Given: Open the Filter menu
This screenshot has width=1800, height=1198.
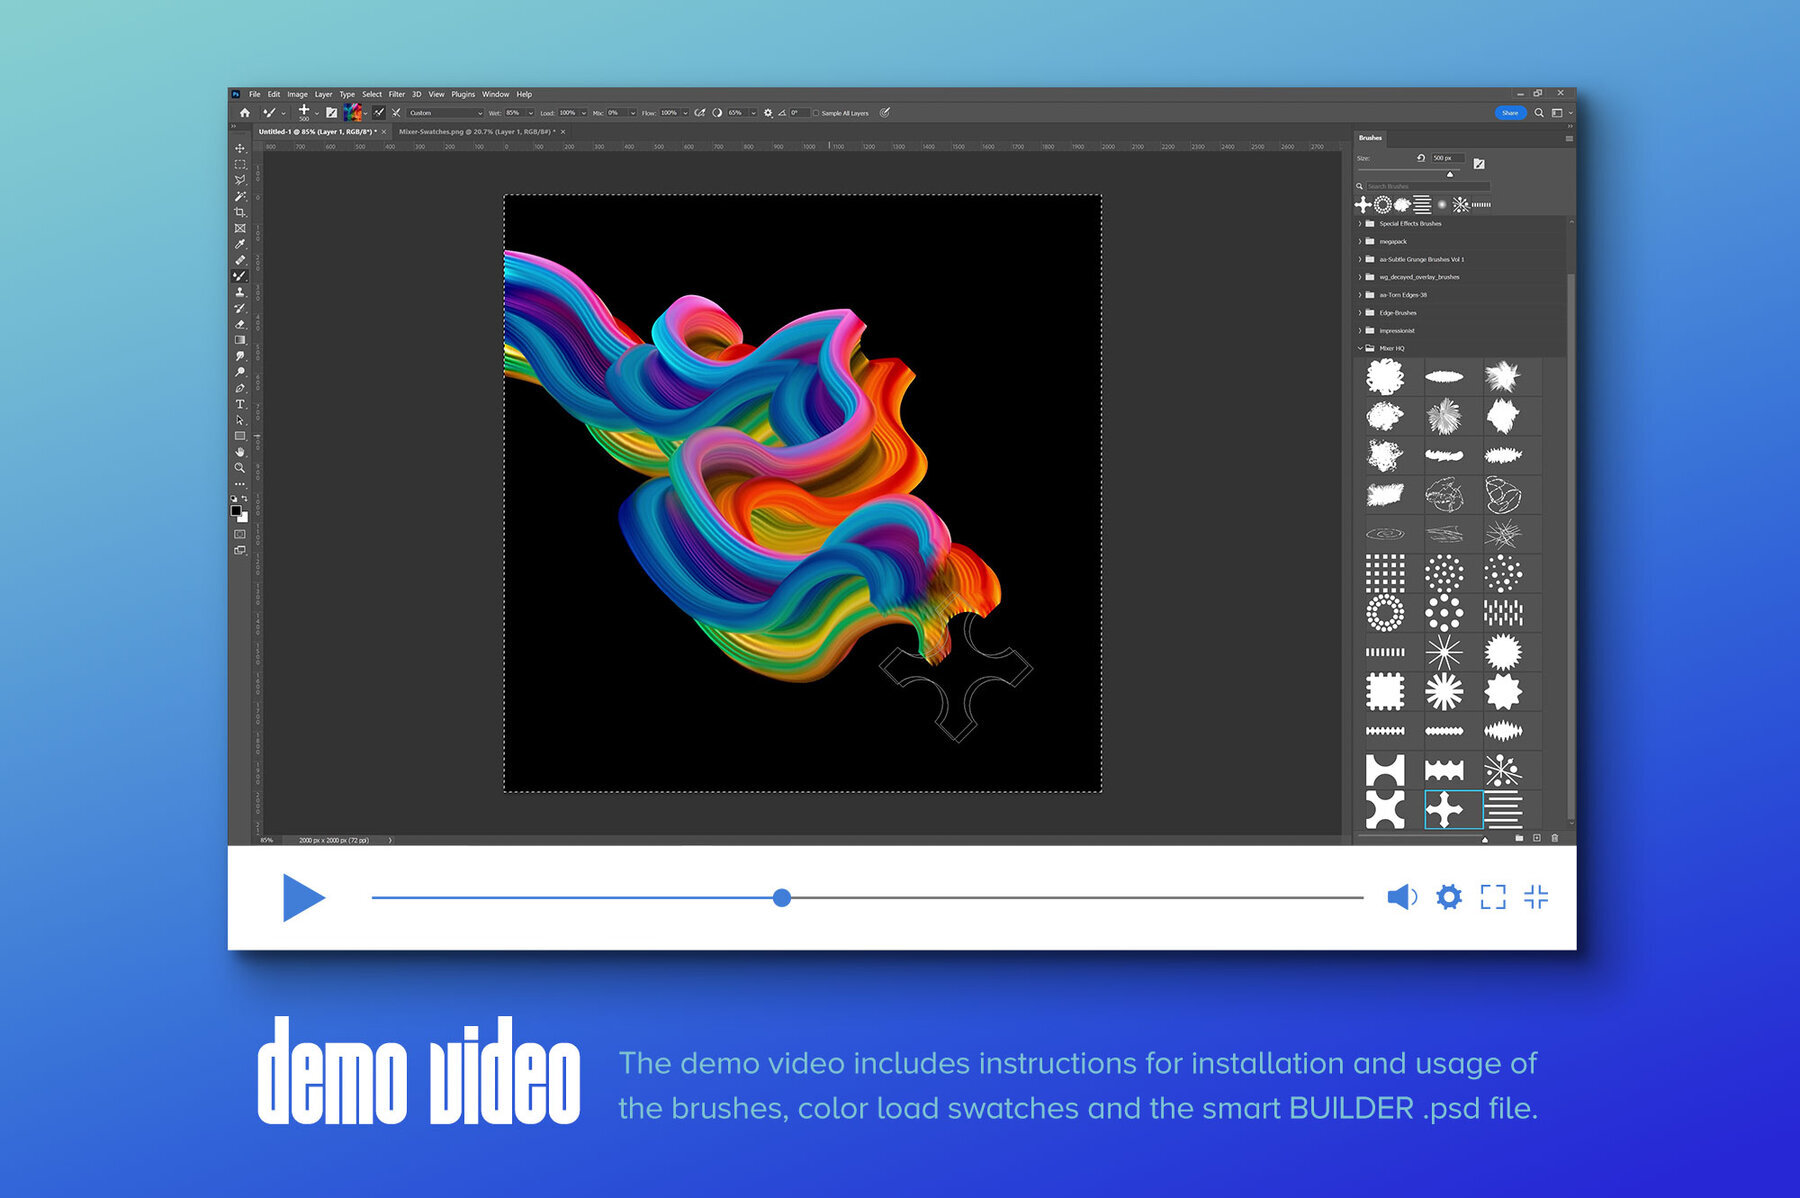Looking at the screenshot, I should point(398,94).
